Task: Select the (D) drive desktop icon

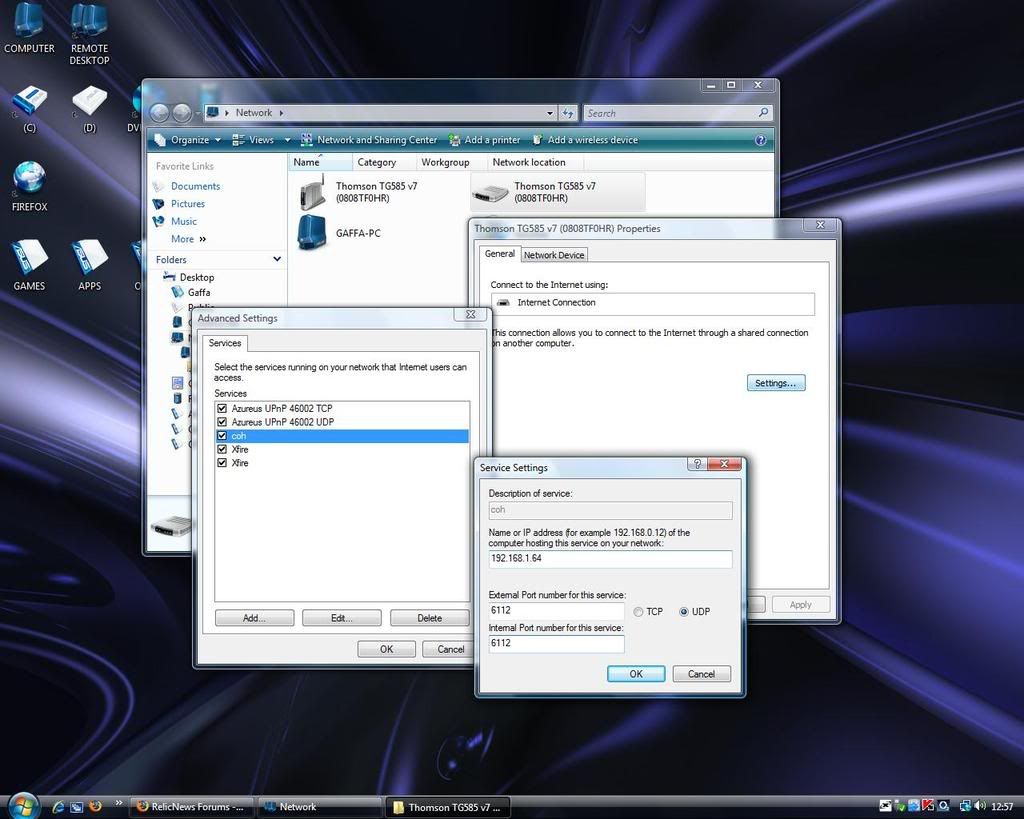Action: click(89, 109)
